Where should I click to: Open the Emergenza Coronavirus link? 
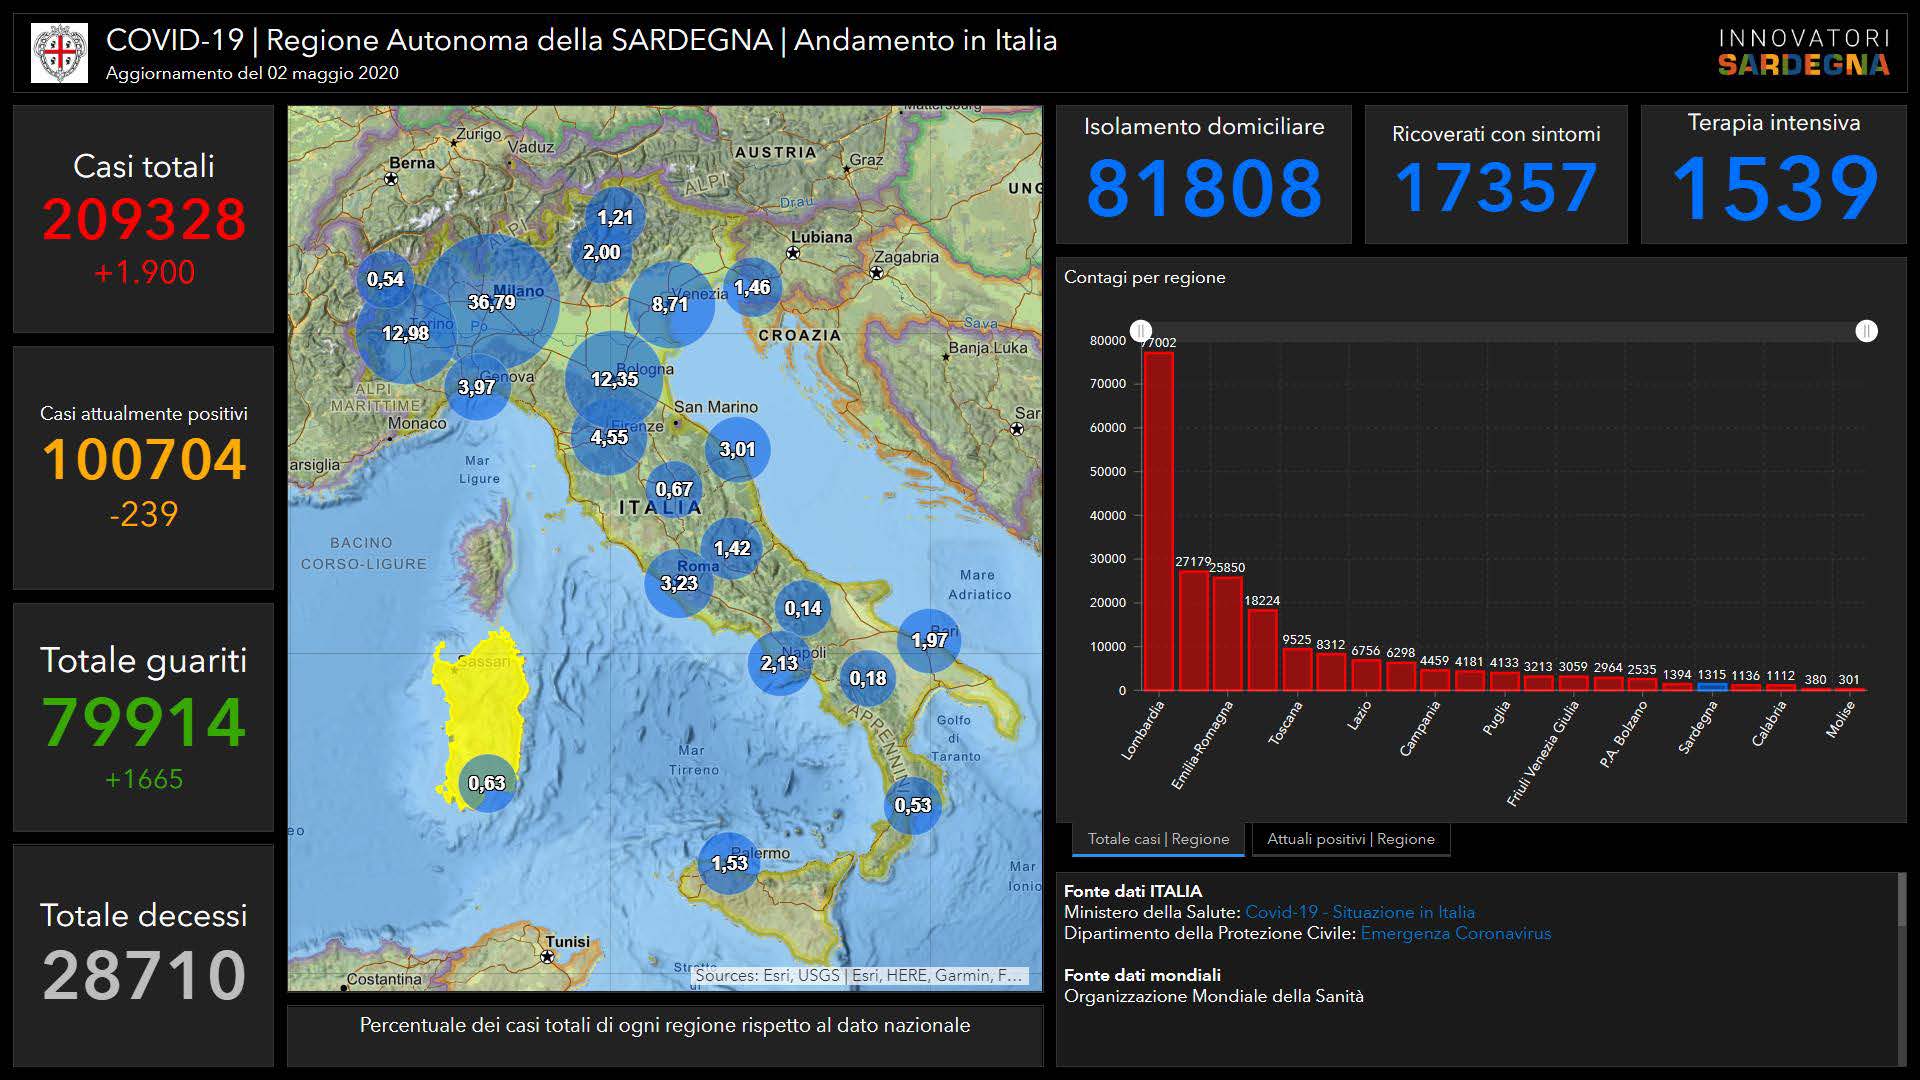[x=1455, y=933]
